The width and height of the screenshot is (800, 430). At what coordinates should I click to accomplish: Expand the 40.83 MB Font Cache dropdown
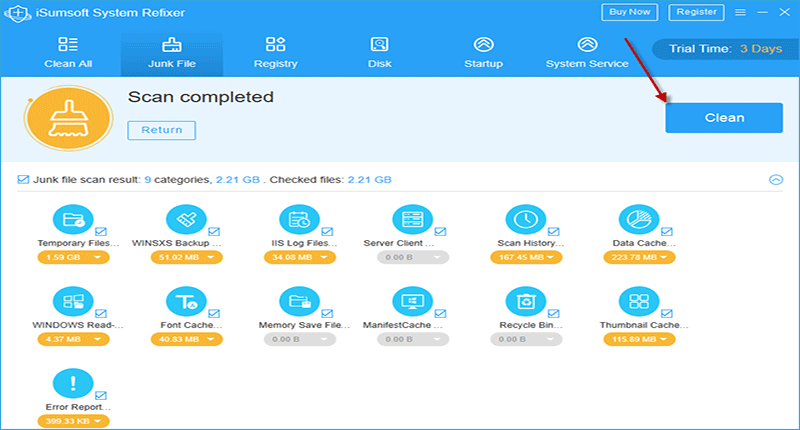click(x=186, y=339)
